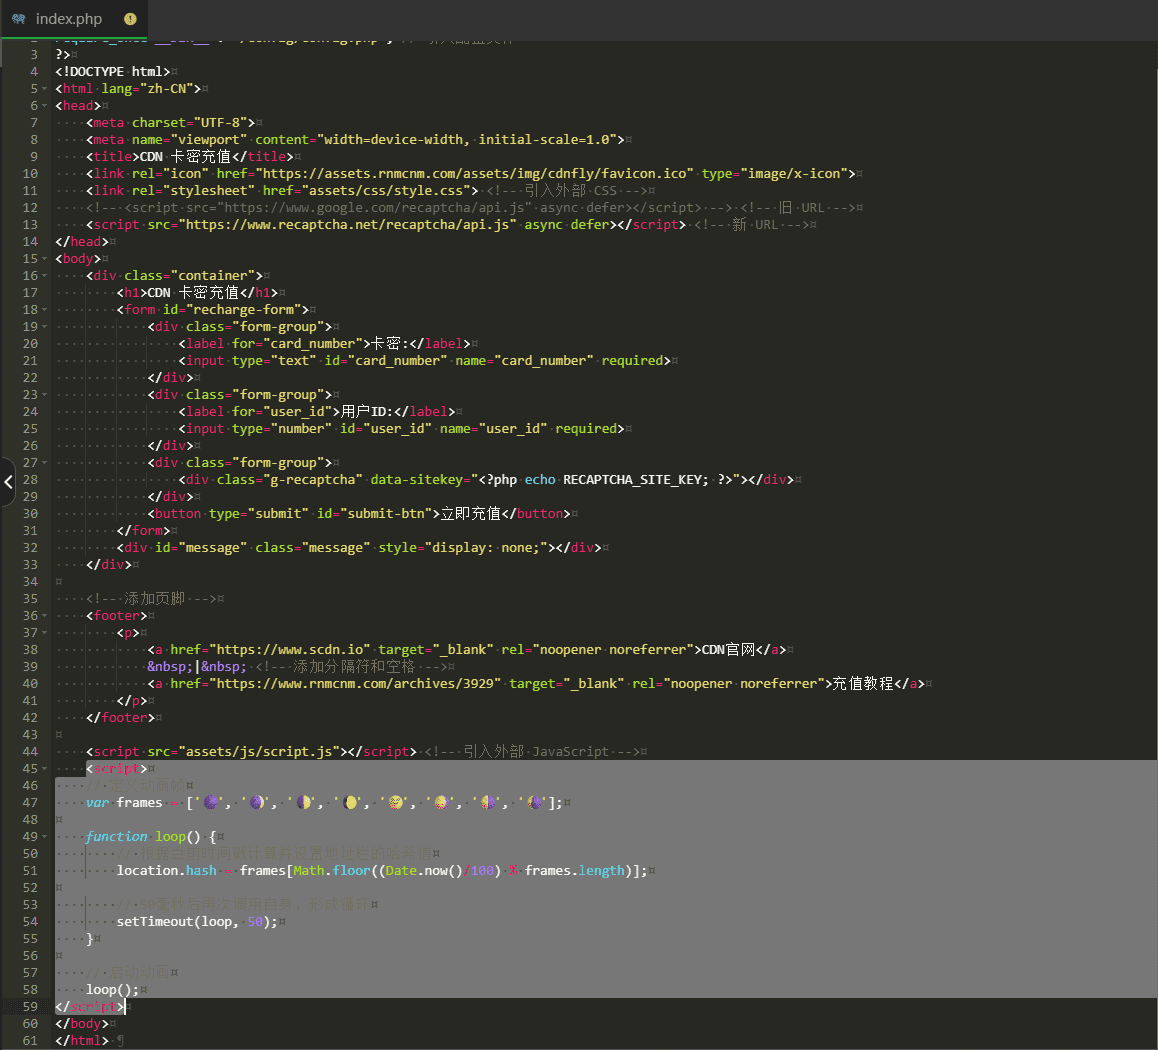The image size is (1158, 1050).
Task: Click the commented google.com recaptcha URL
Action: tap(377, 207)
